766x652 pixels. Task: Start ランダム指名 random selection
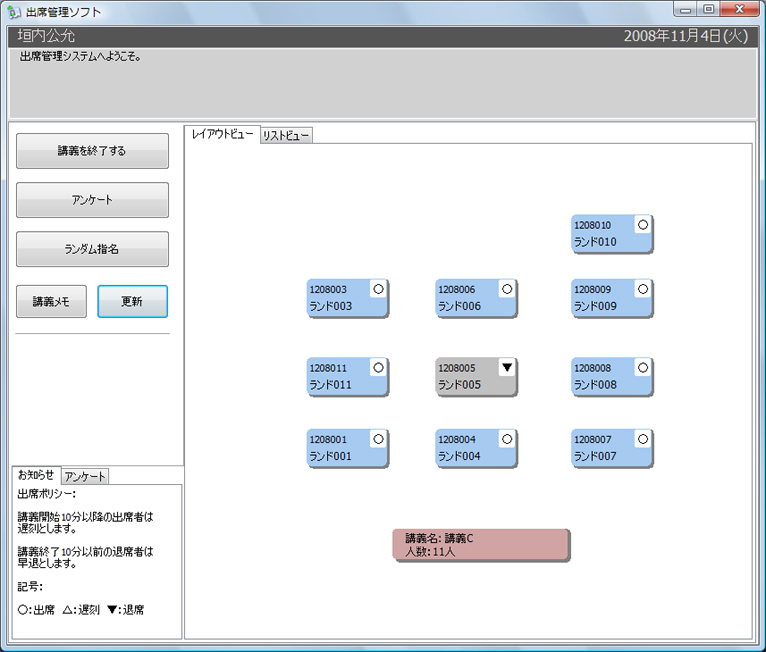(x=92, y=250)
